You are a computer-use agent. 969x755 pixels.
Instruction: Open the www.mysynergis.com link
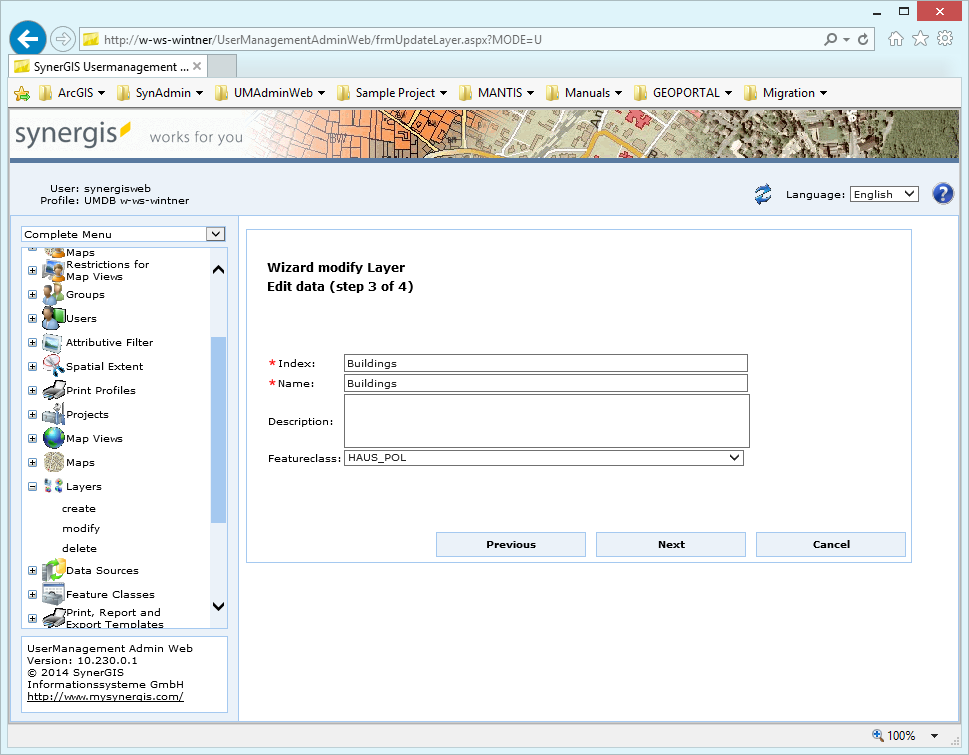[x=105, y=696]
